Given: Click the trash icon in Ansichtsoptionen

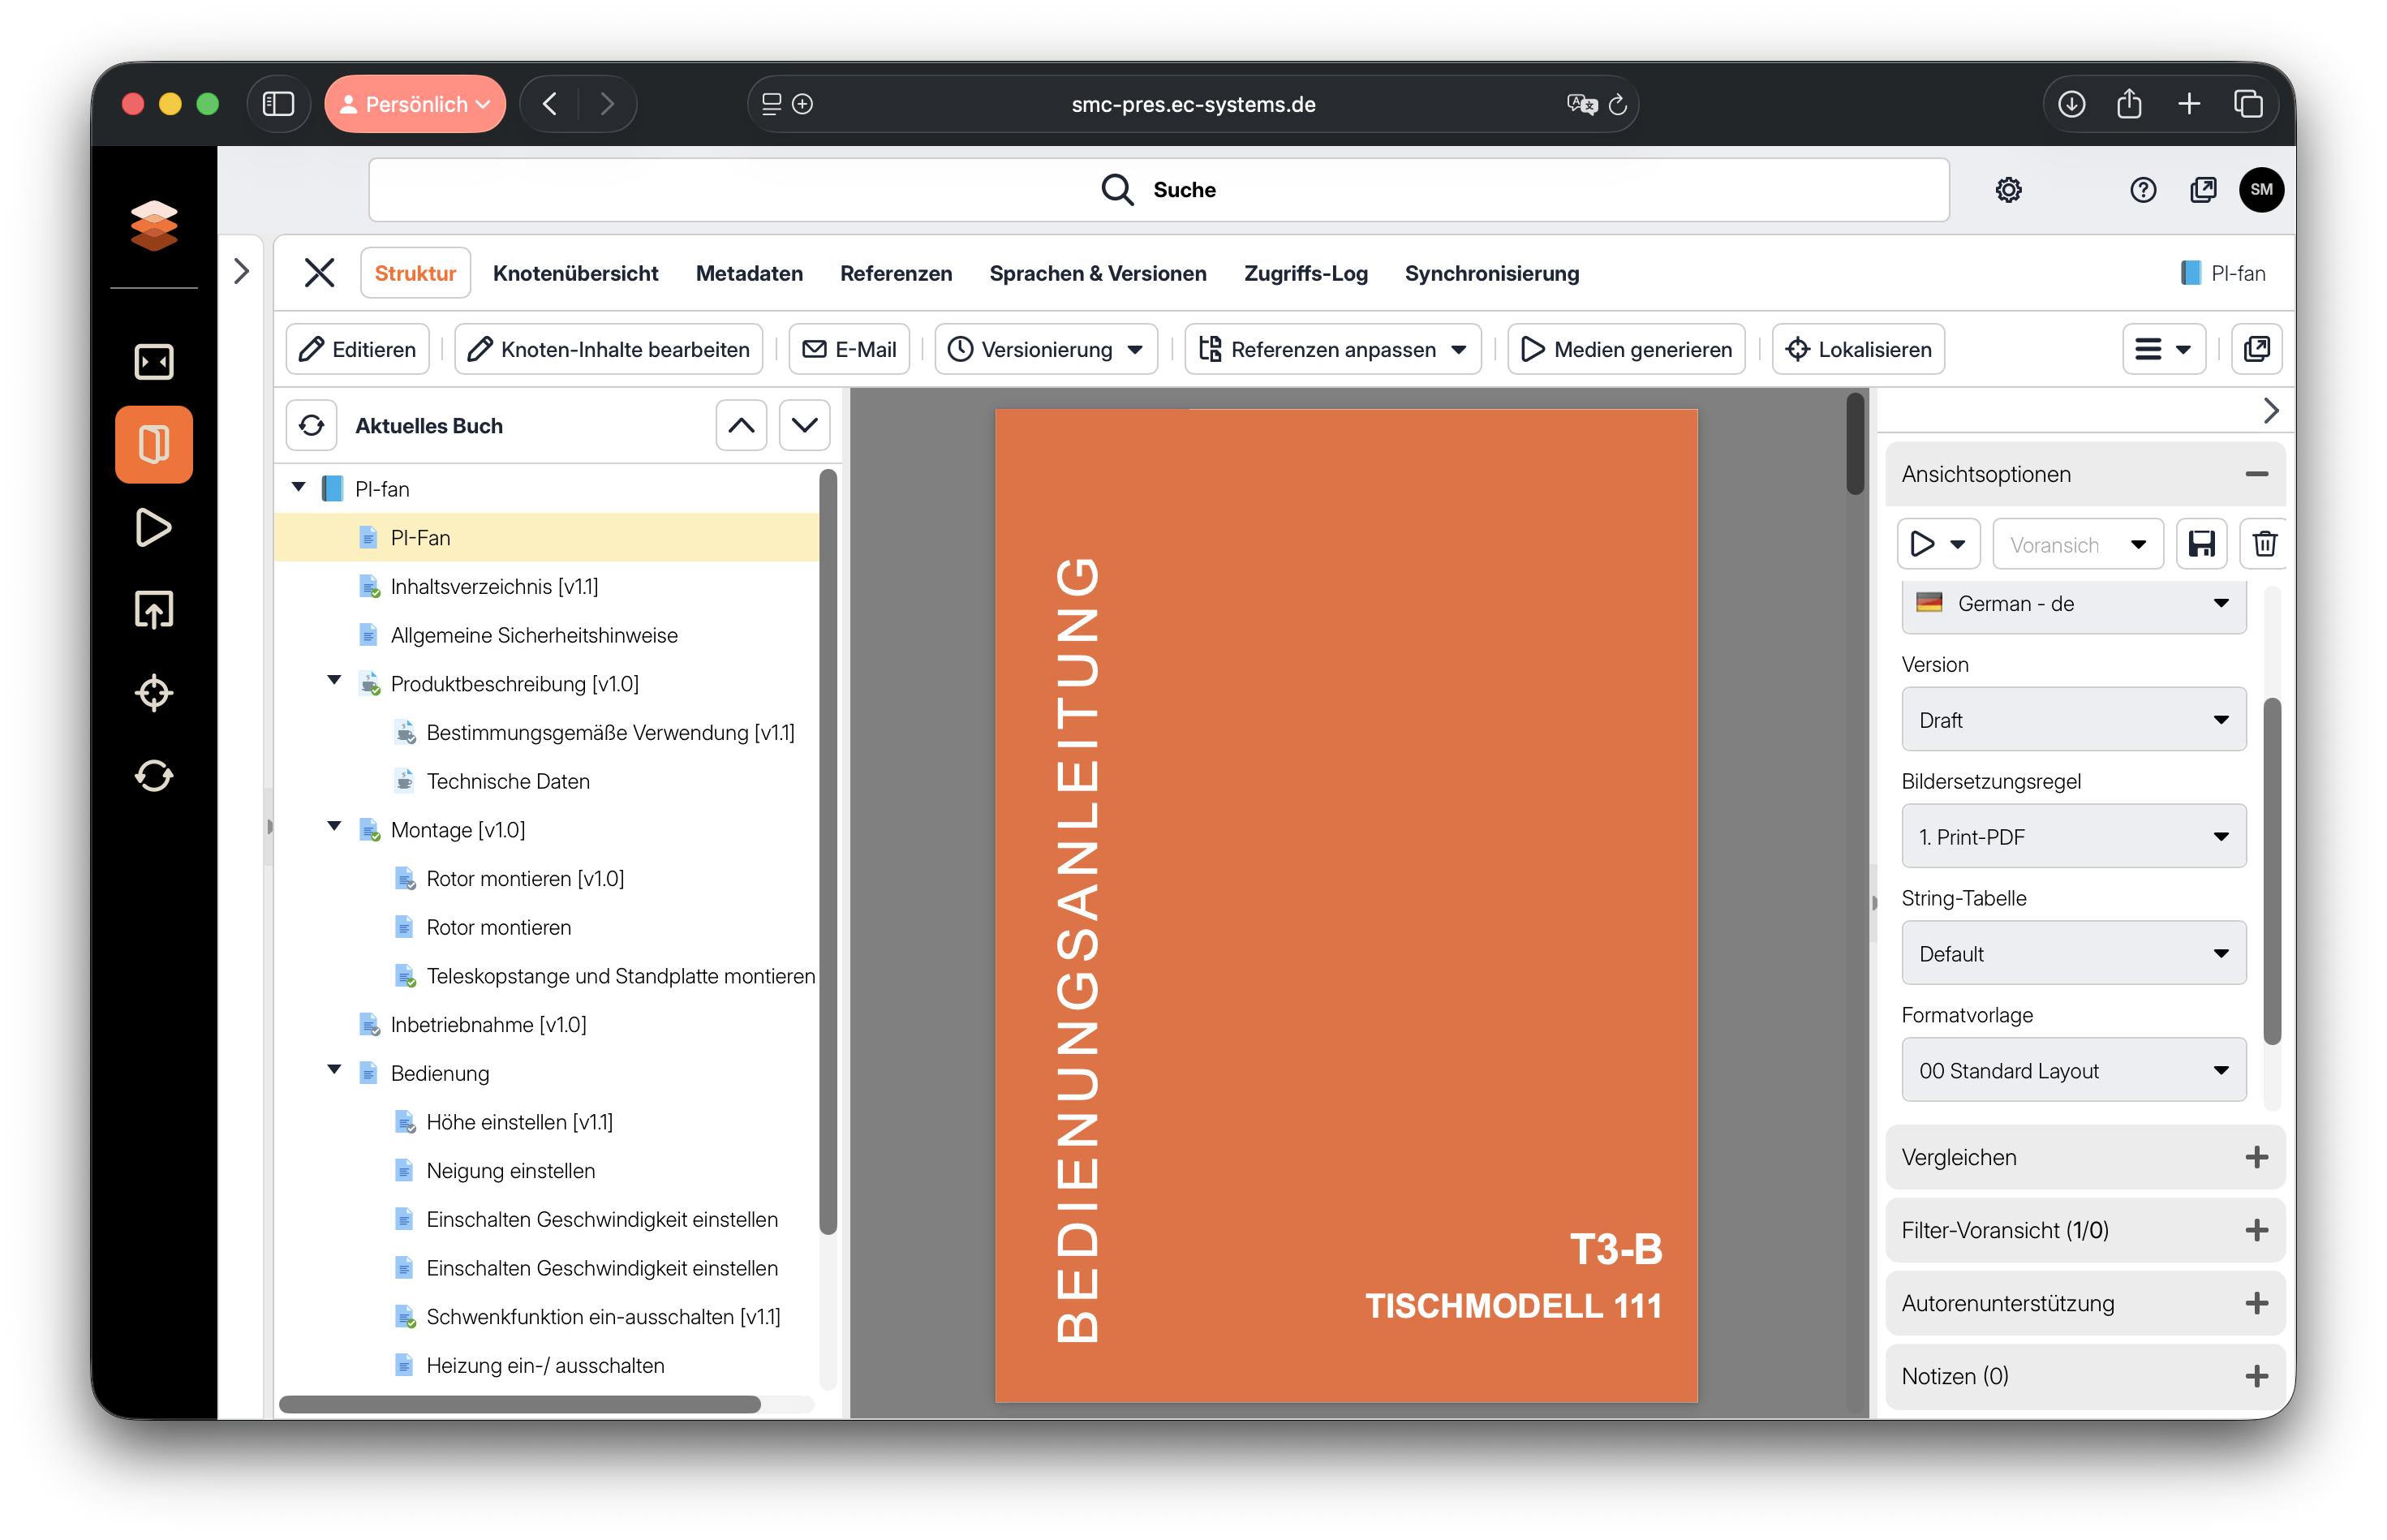Looking at the screenshot, I should pos(2264,544).
